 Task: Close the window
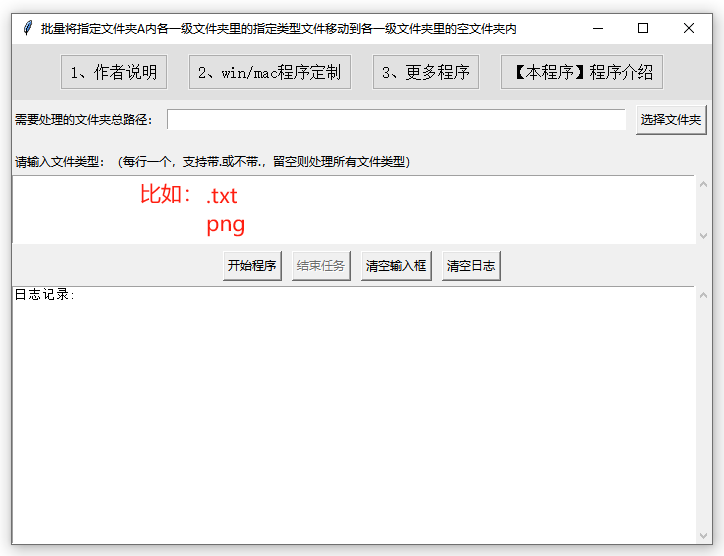click(688, 28)
